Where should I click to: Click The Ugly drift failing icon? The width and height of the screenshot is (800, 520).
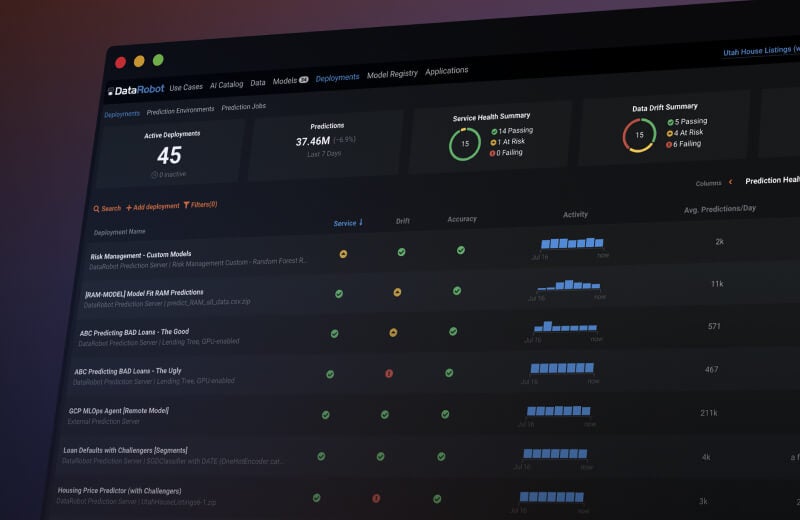389,374
